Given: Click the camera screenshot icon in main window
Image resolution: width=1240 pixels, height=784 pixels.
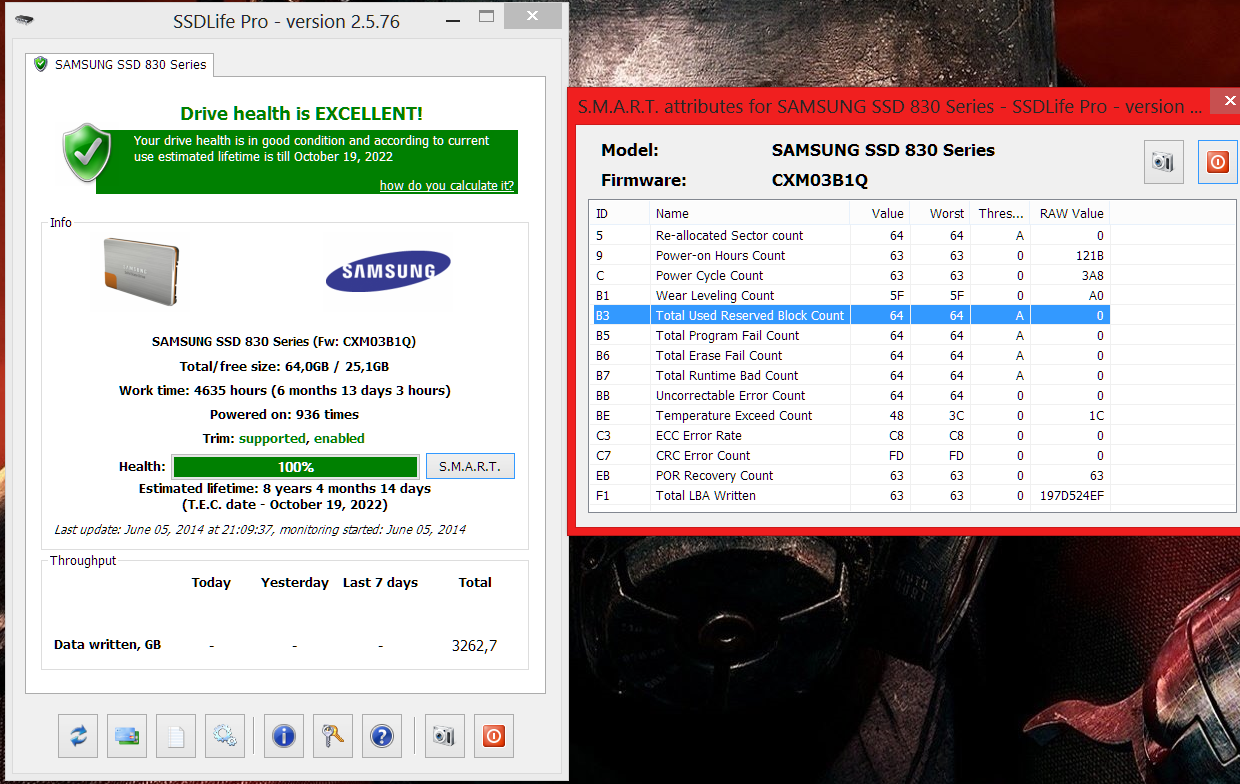Looking at the screenshot, I should 444,737.
